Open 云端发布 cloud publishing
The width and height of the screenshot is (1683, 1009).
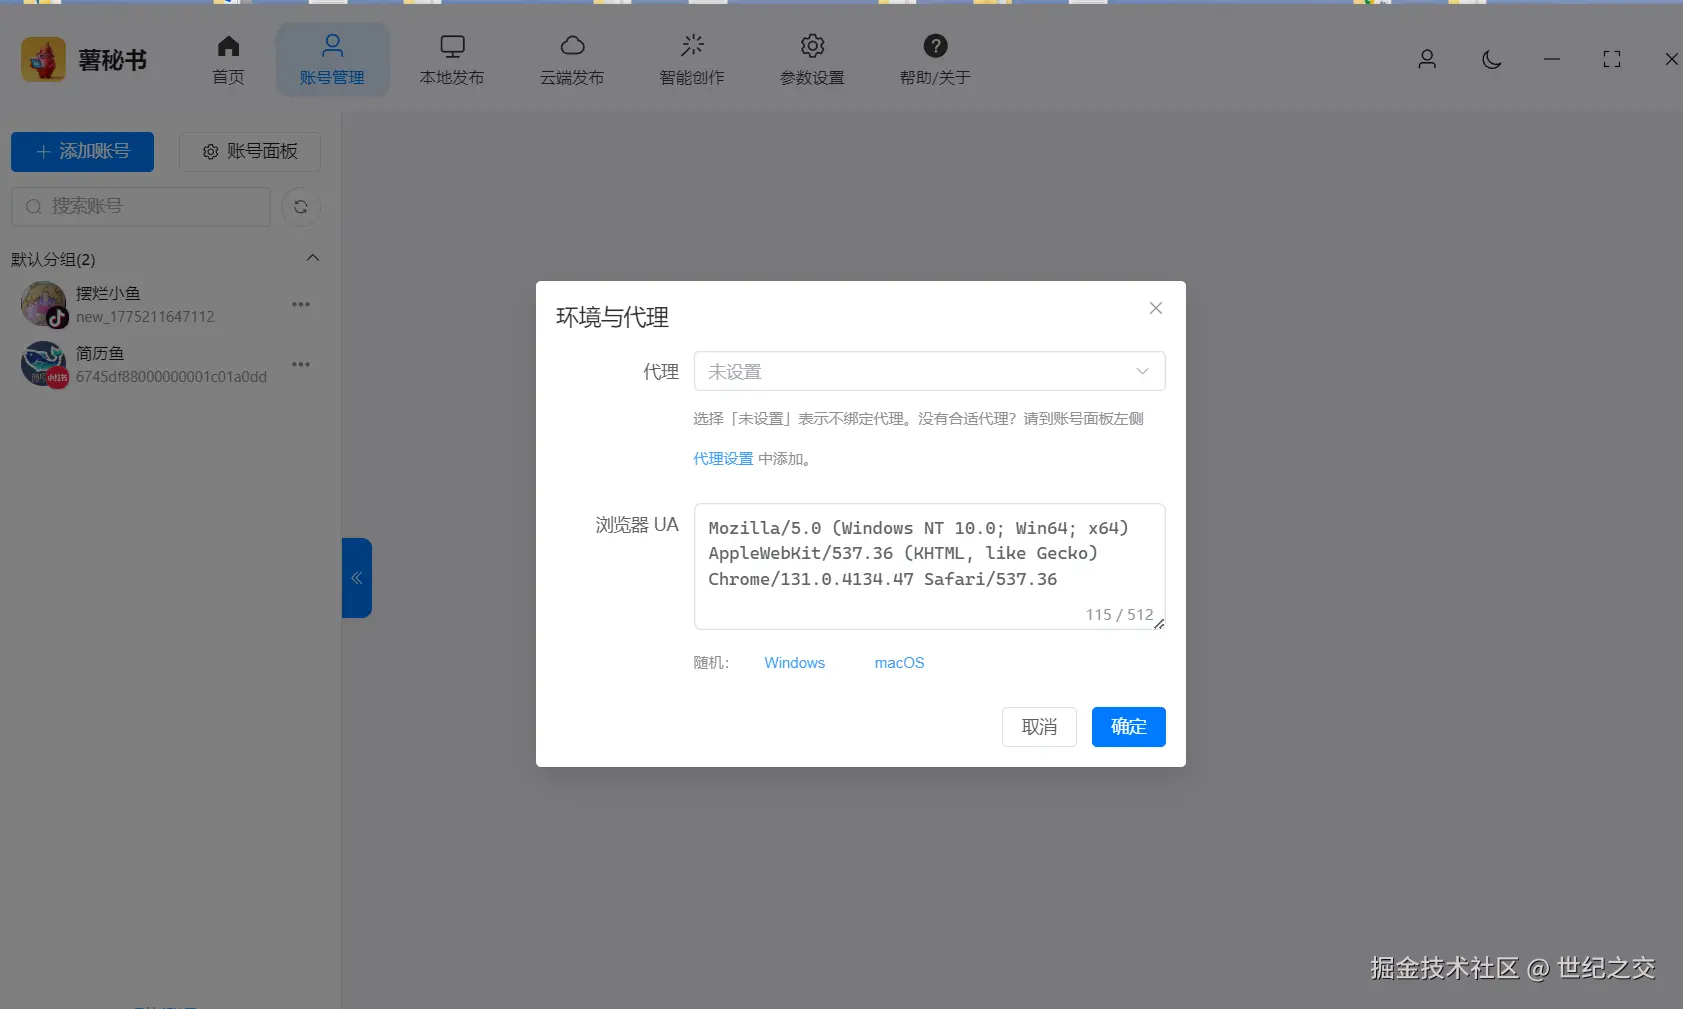(571, 58)
